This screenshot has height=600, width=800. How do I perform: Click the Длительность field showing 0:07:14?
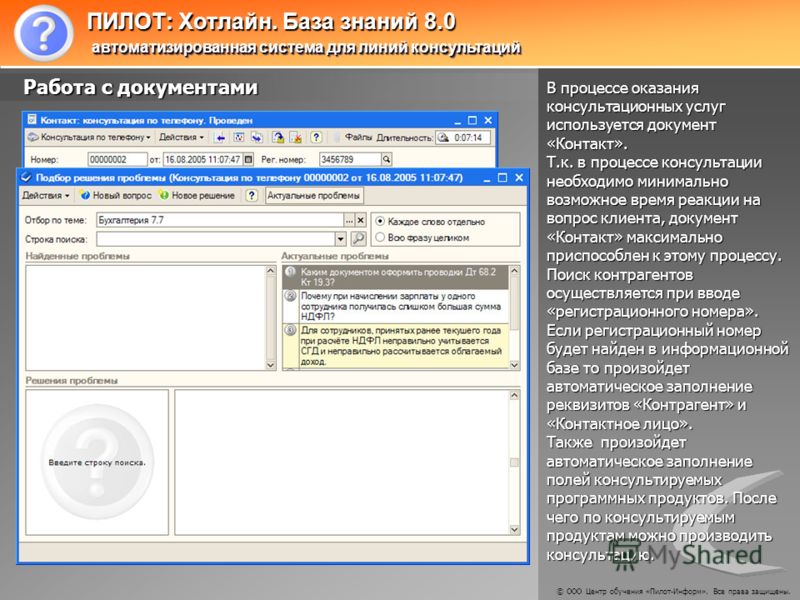coord(464,138)
